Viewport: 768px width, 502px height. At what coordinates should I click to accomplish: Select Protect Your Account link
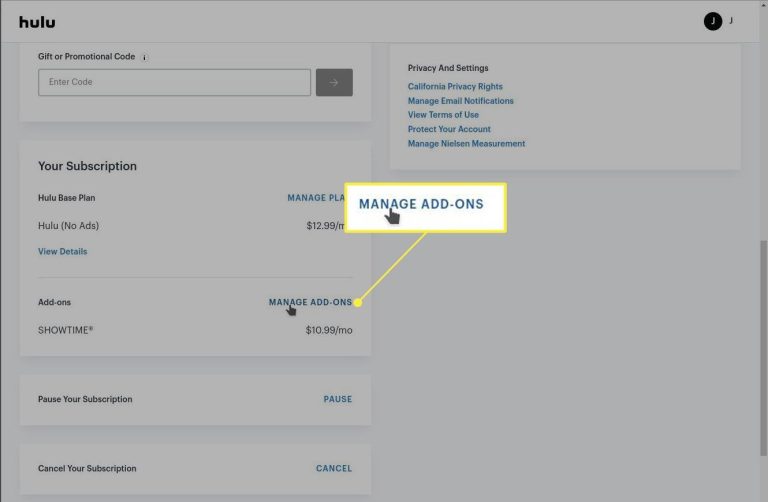coord(449,129)
